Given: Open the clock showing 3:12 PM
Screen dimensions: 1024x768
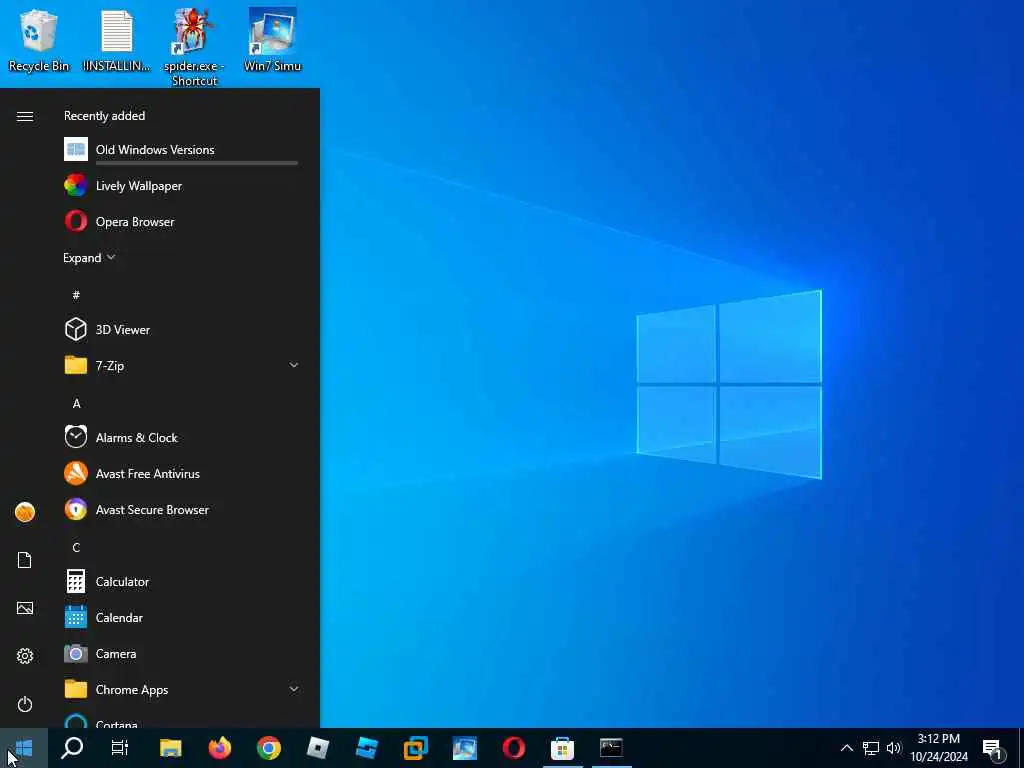Looking at the screenshot, I should [x=939, y=748].
